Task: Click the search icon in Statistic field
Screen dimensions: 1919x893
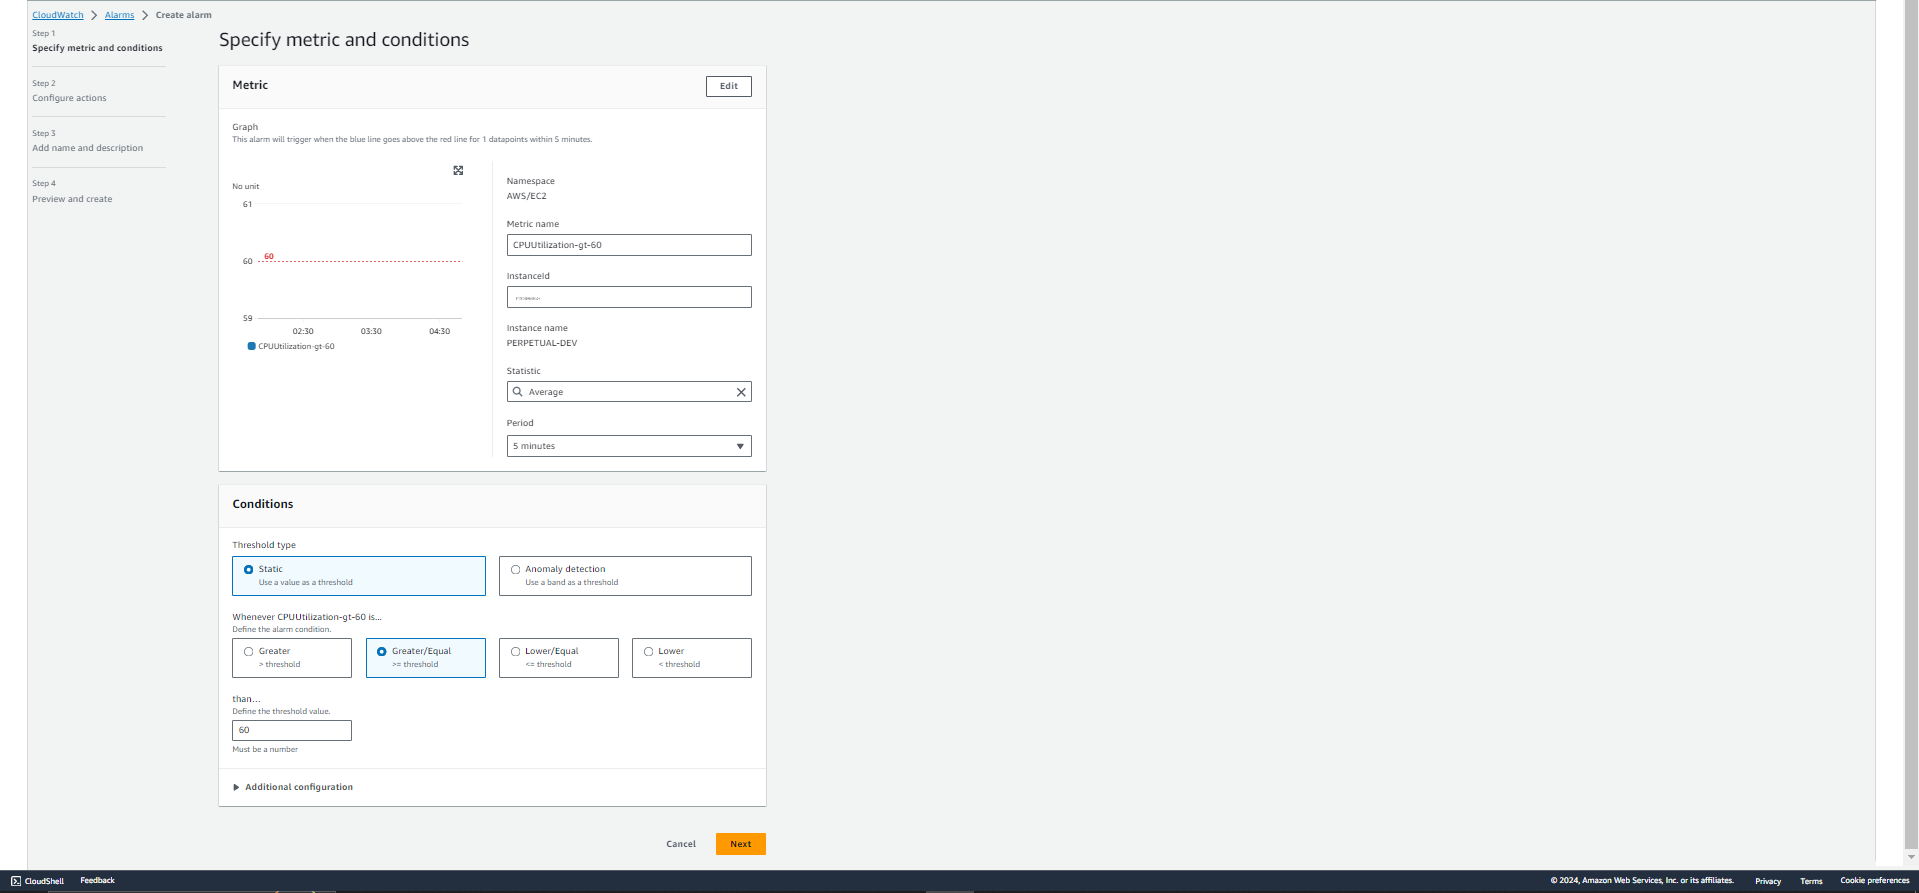Action: click(517, 392)
